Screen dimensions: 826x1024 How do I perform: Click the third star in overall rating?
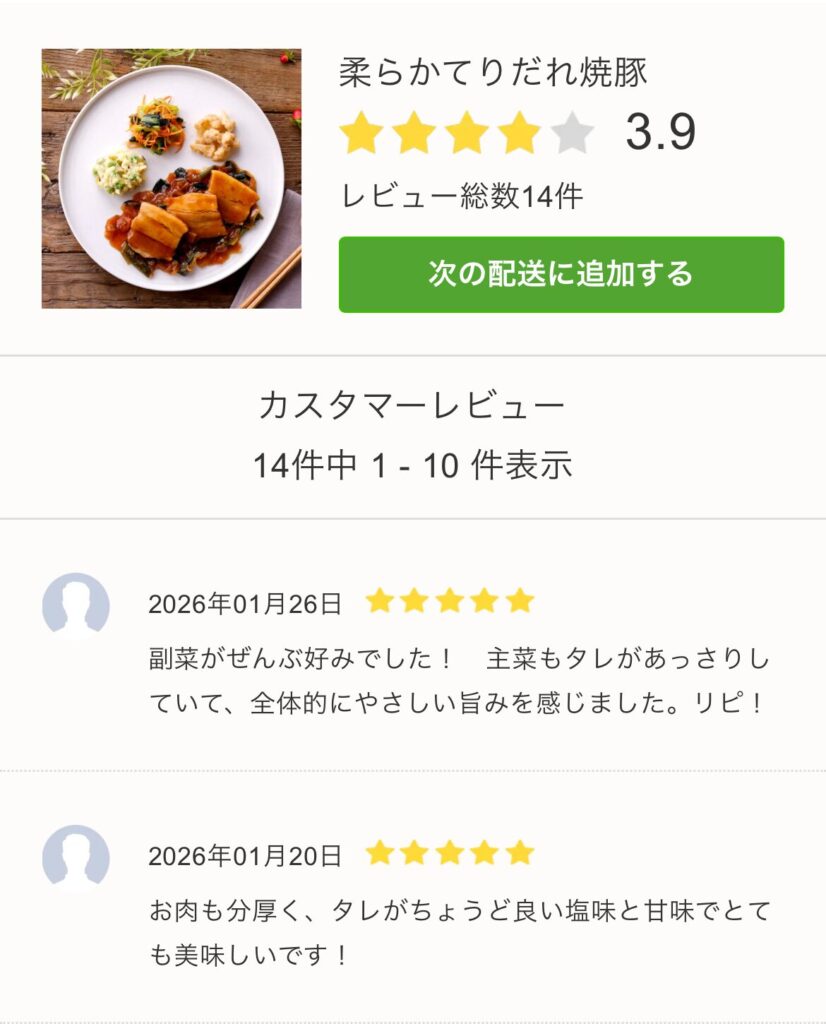click(x=466, y=133)
